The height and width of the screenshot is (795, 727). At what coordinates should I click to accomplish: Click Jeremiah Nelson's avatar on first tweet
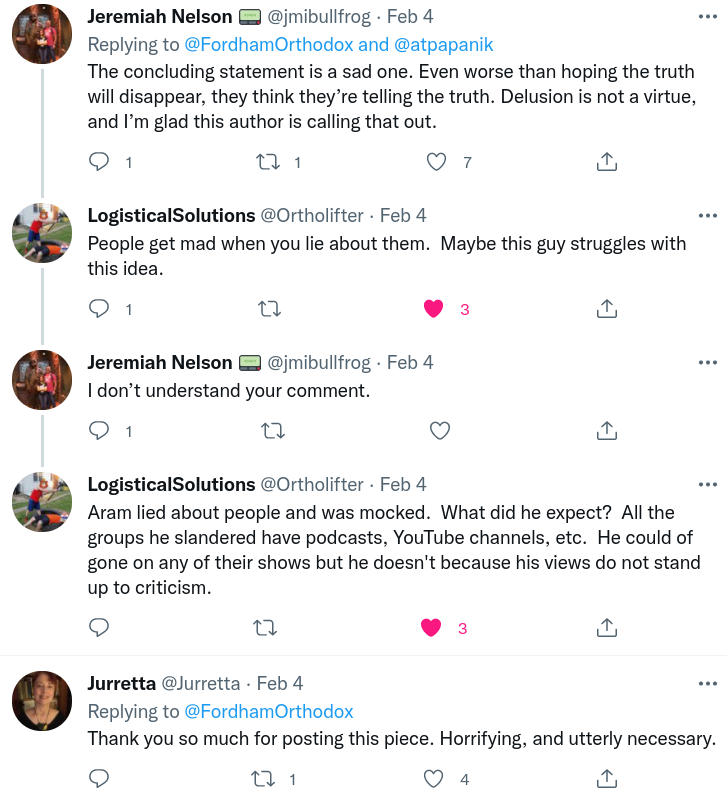(x=42, y=34)
